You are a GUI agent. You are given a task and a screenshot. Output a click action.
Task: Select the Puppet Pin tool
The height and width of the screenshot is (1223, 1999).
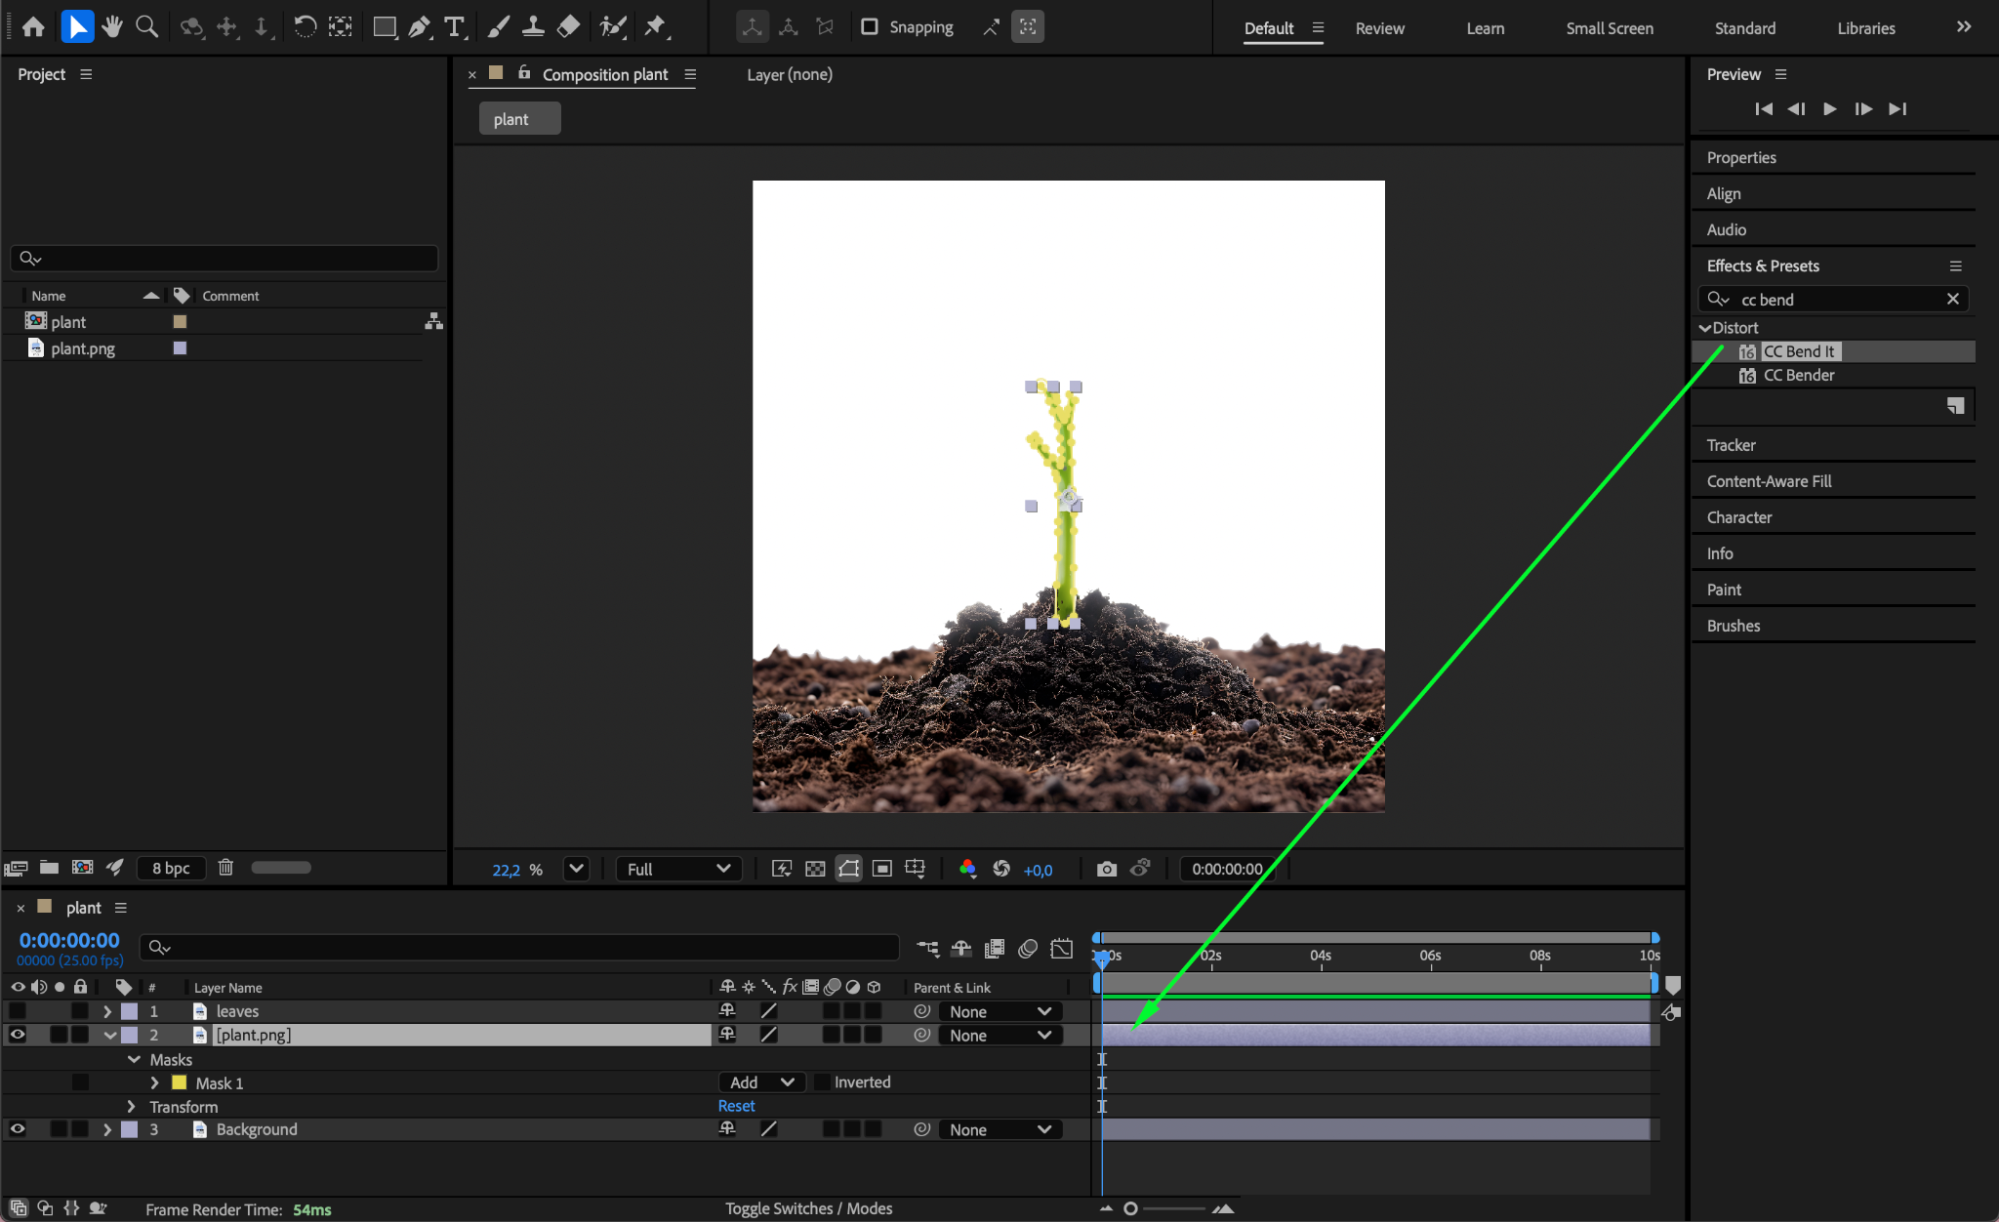click(x=656, y=27)
